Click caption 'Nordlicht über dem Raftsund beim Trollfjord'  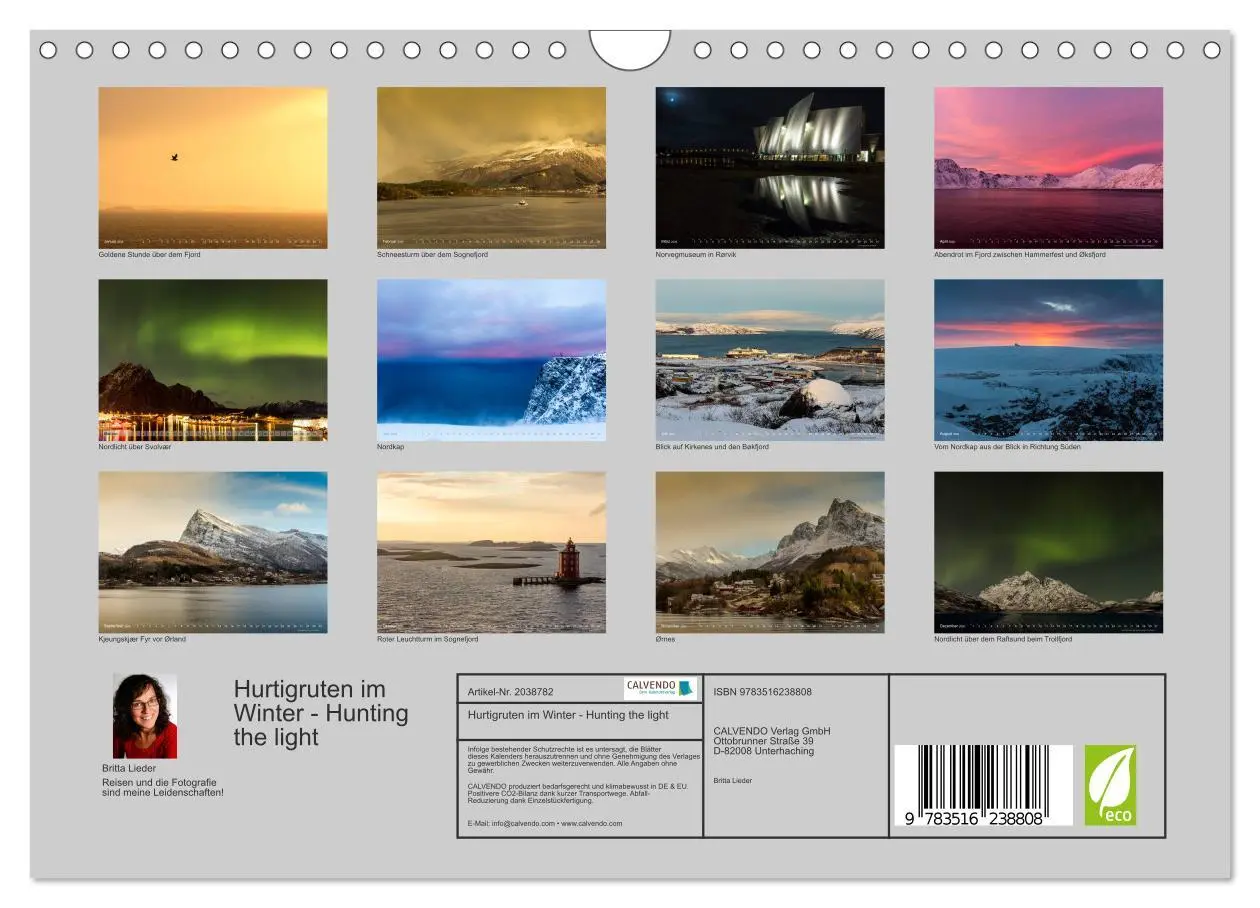pos(1003,639)
